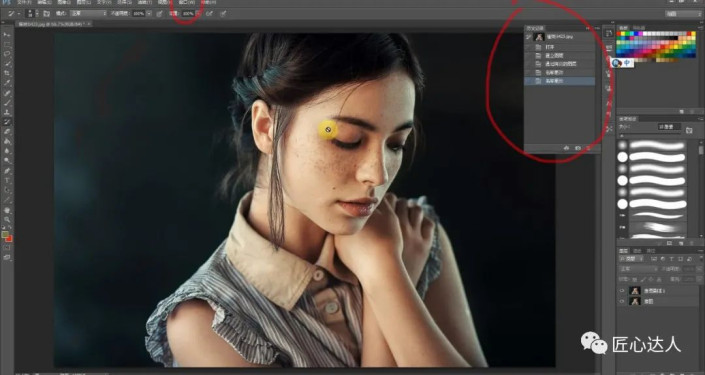Filter layers by type layers icon
This screenshot has height=375, width=705.
[671, 259]
